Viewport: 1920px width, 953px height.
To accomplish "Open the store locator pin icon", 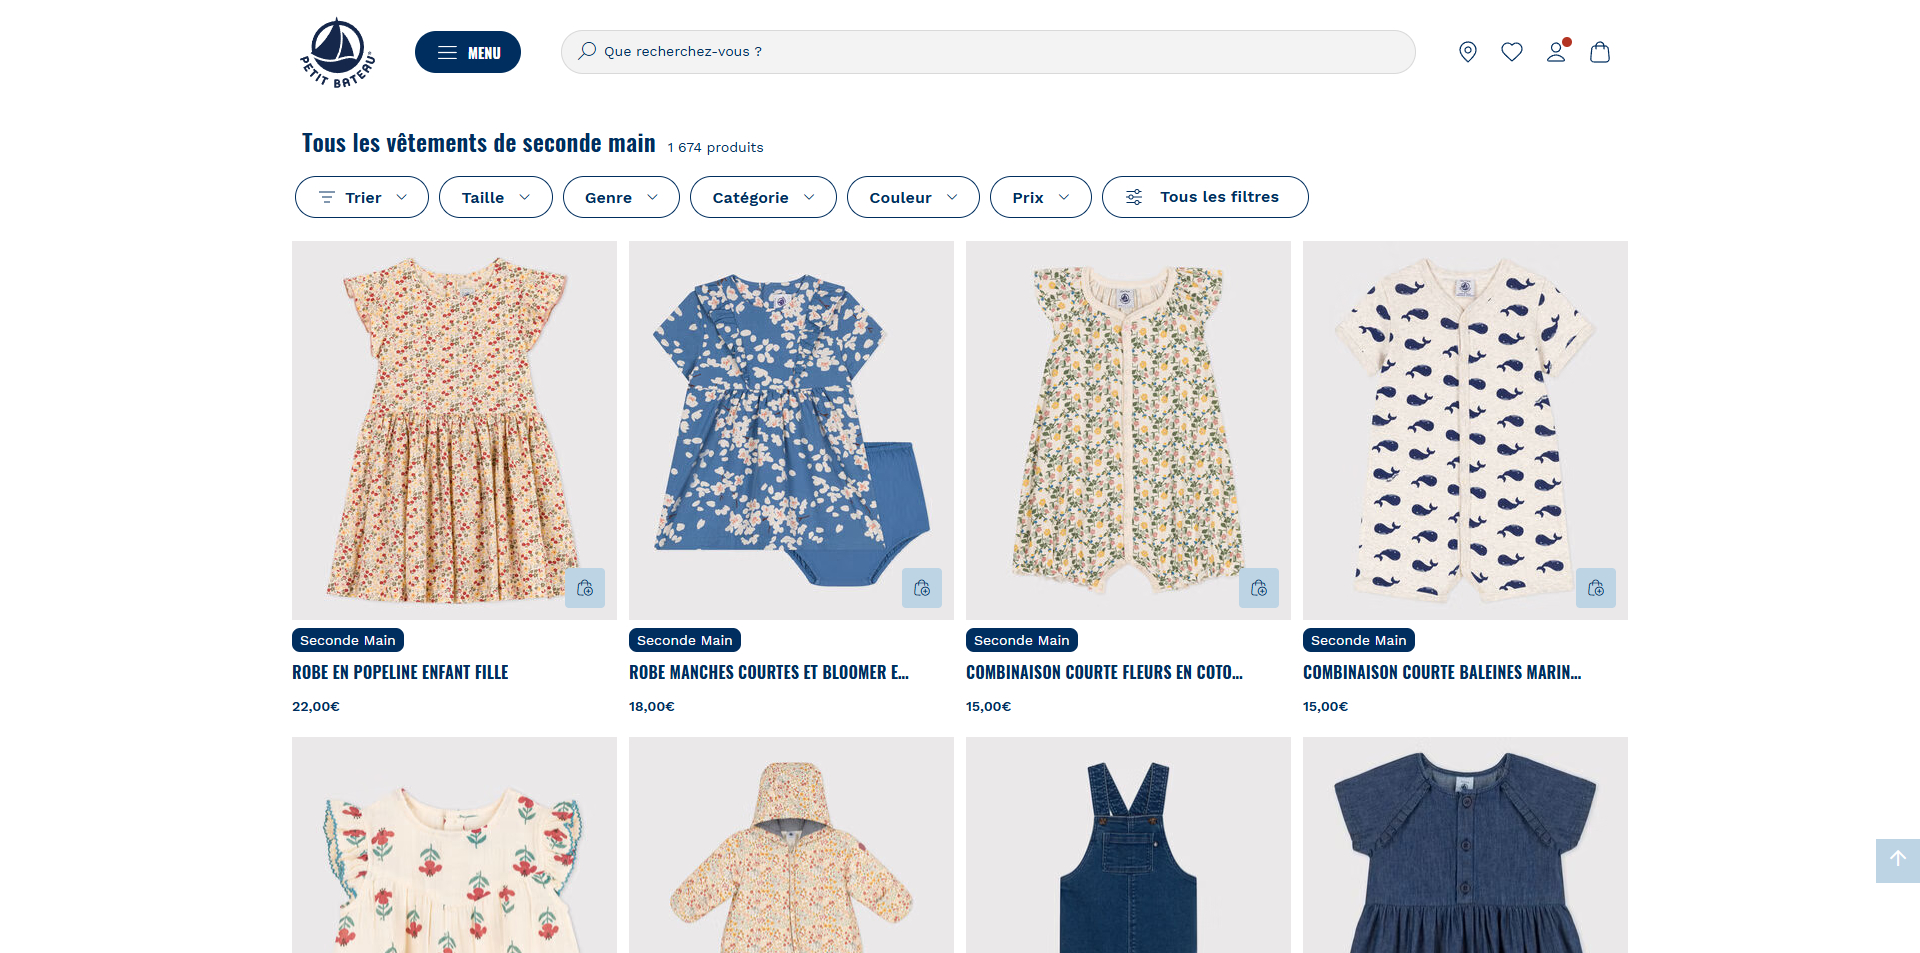I will pyautogui.click(x=1468, y=52).
